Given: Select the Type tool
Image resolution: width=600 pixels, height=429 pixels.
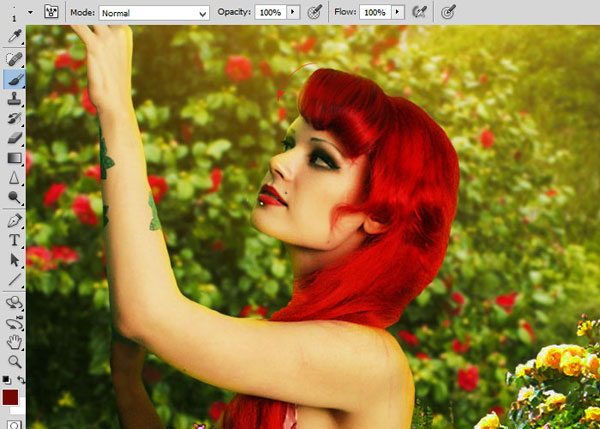Looking at the screenshot, I should [15, 240].
